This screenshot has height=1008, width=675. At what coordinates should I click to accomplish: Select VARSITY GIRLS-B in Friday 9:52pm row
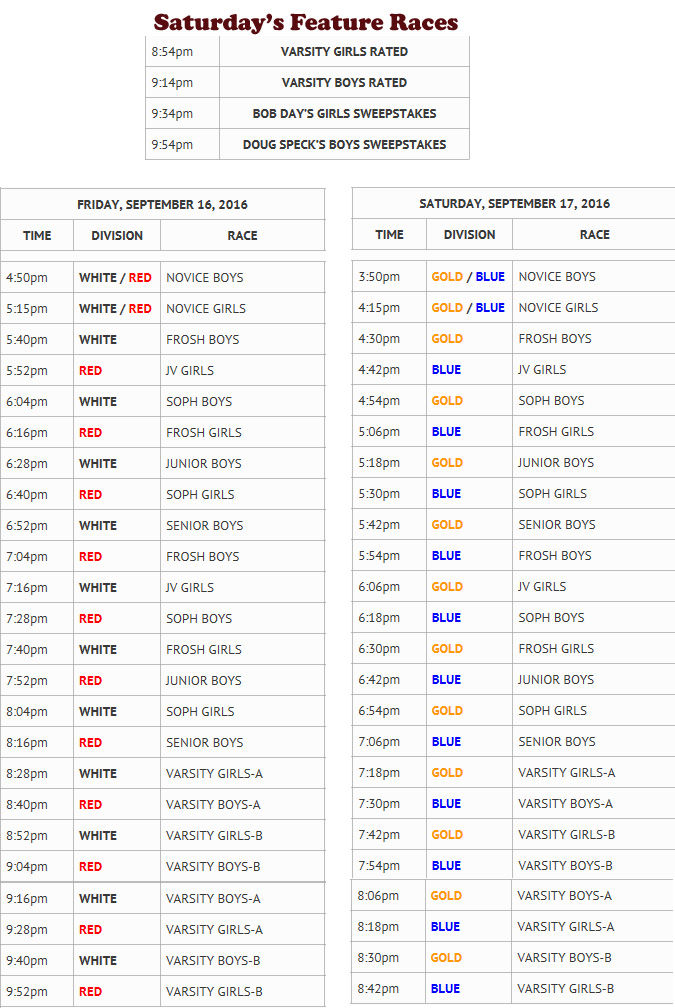tap(214, 991)
